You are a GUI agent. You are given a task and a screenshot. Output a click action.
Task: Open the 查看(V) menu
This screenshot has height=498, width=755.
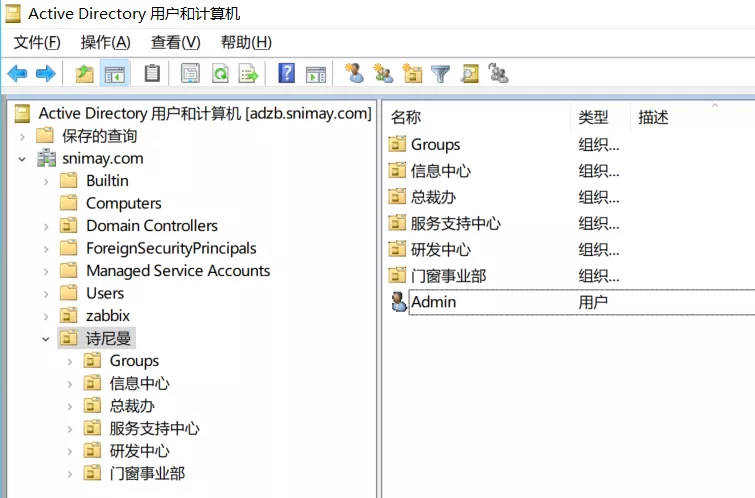click(175, 42)
